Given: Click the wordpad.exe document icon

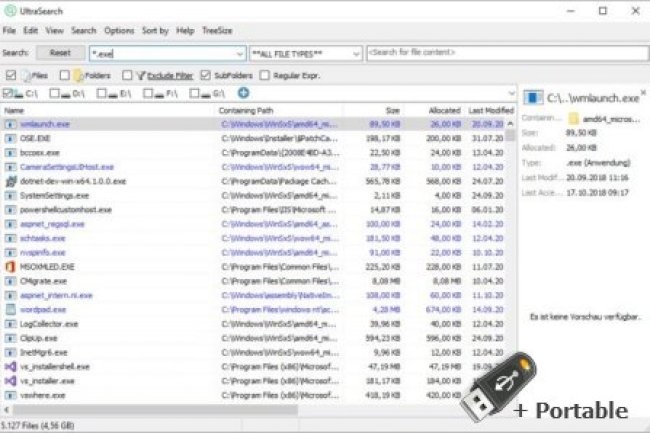Looking at the screenshot, I should click(x=10, y=310).
